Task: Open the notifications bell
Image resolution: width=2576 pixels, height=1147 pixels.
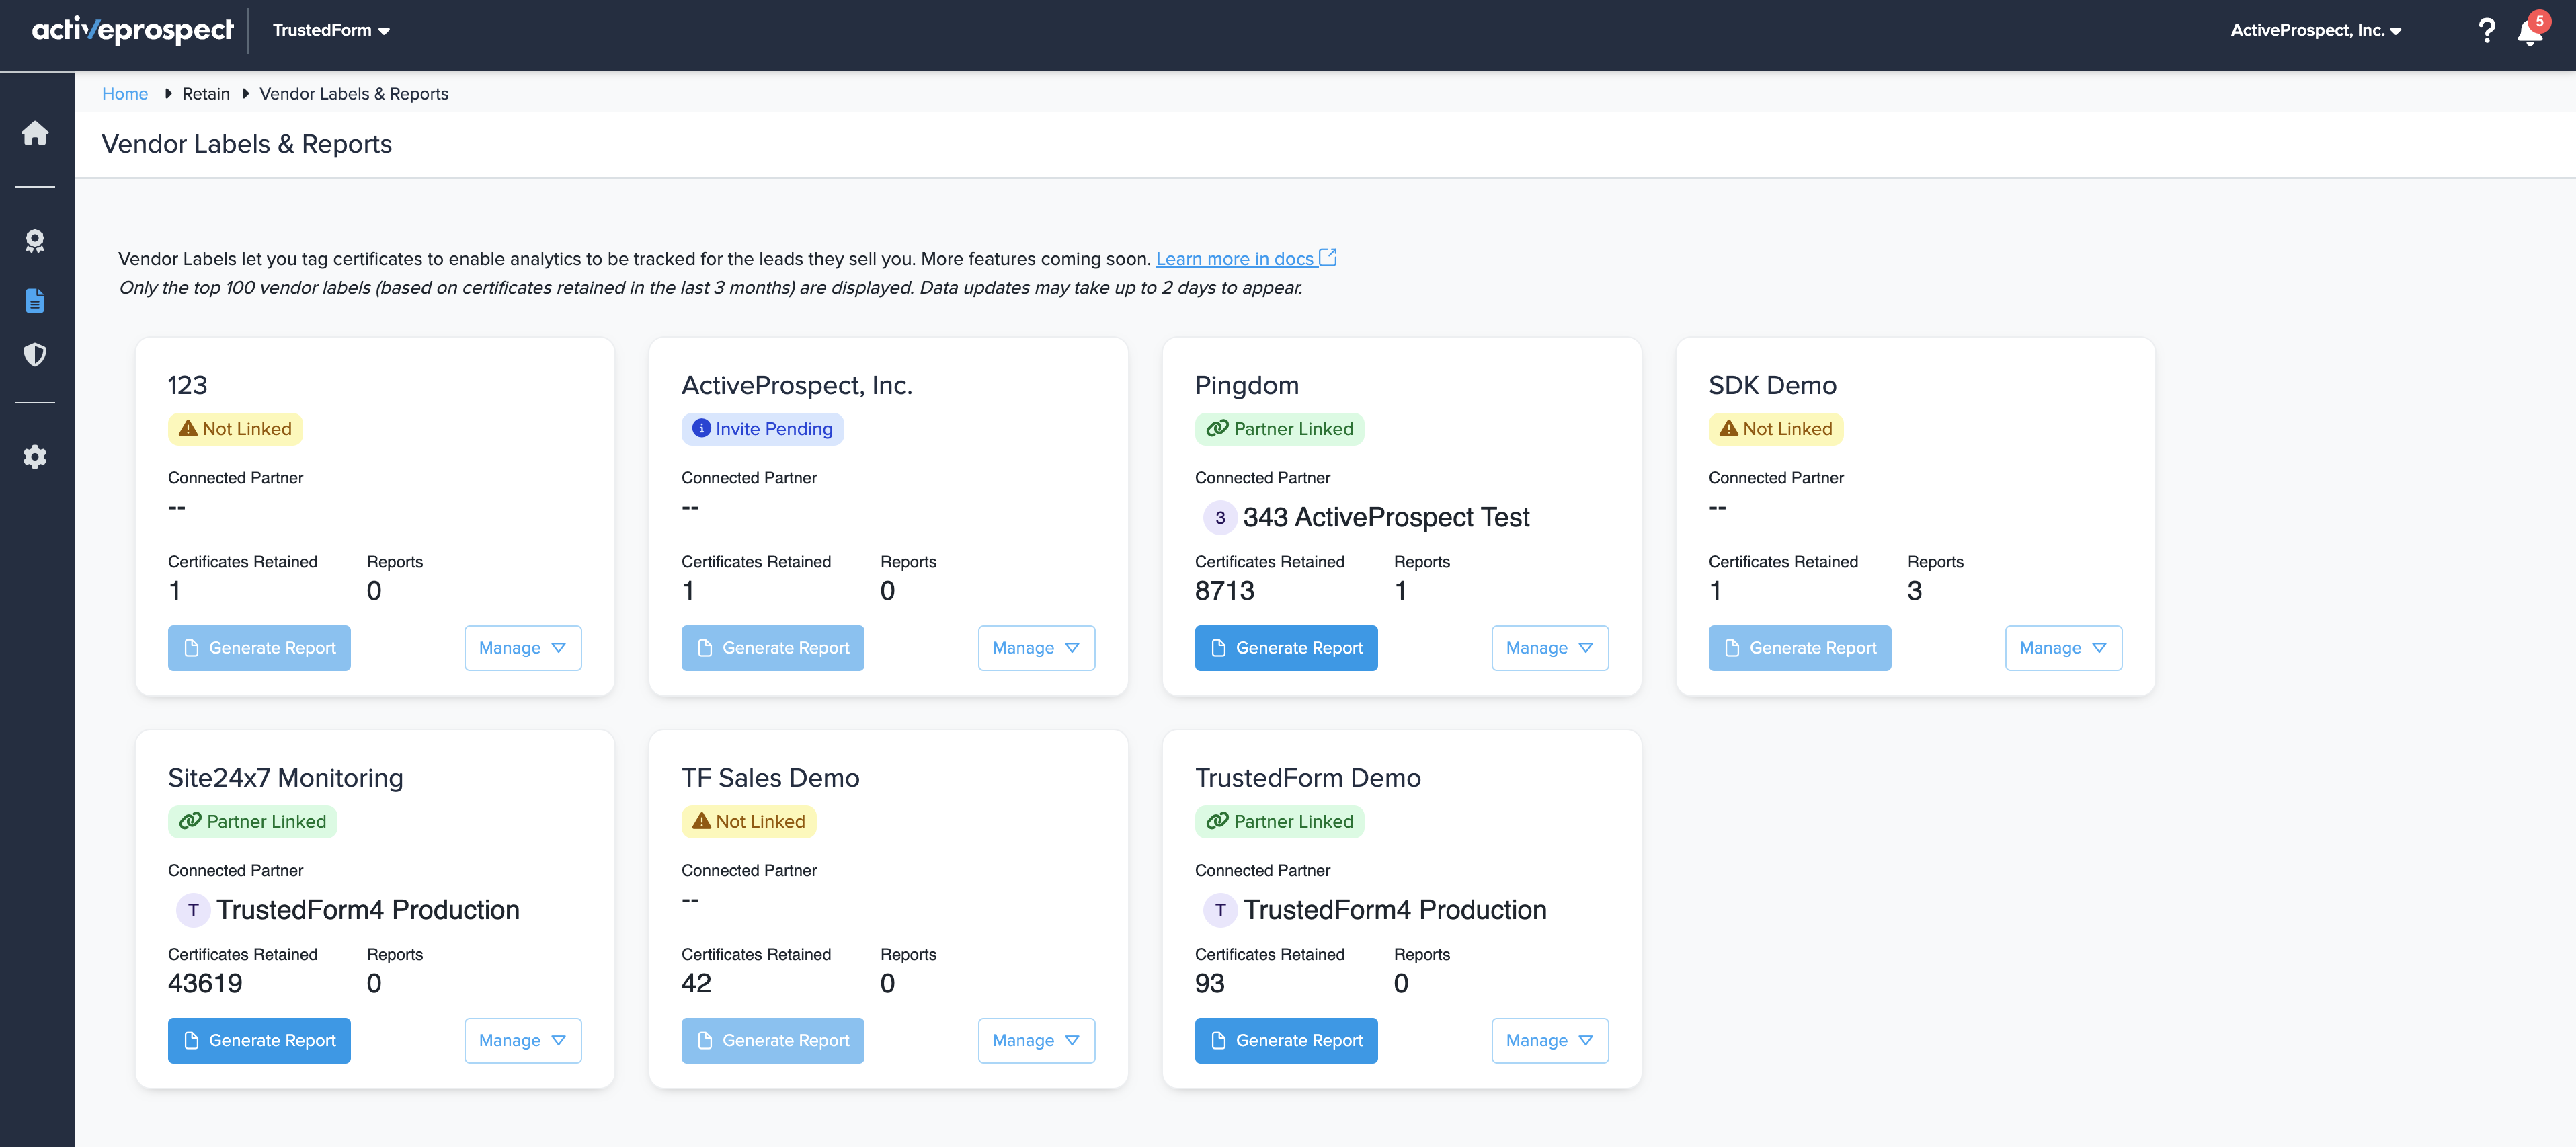Action: click(2530, 32)
